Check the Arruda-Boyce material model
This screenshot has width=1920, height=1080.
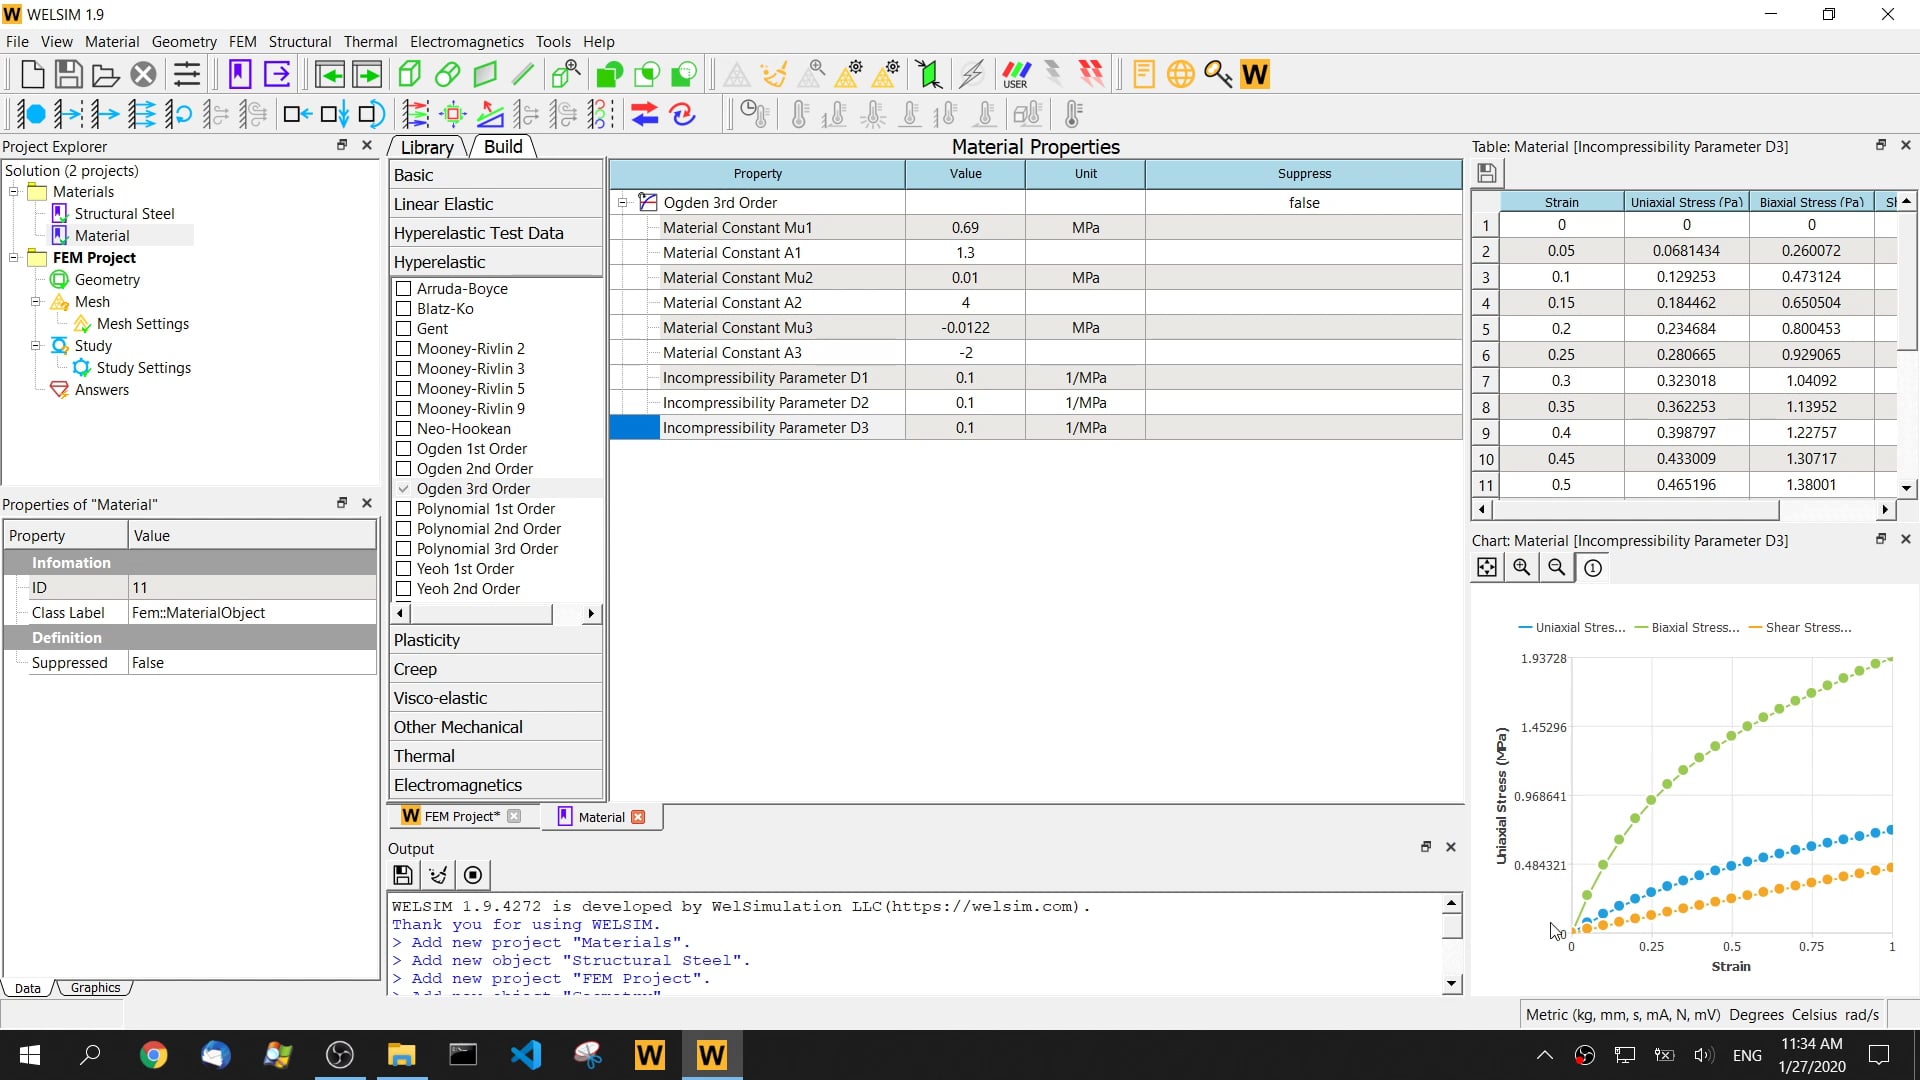pos(404,288)
